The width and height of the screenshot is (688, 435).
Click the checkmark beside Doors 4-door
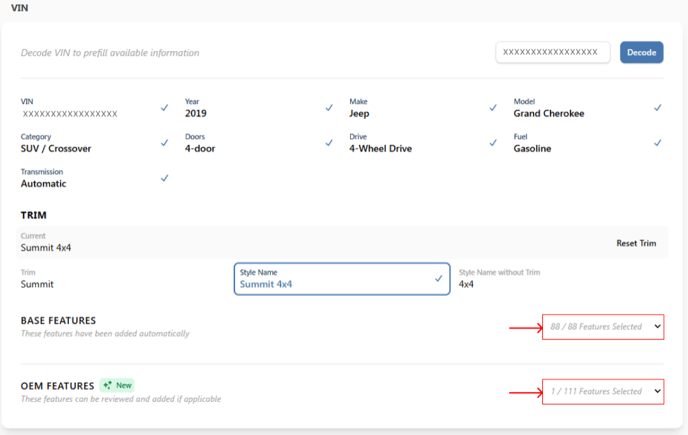click(329, 143)
